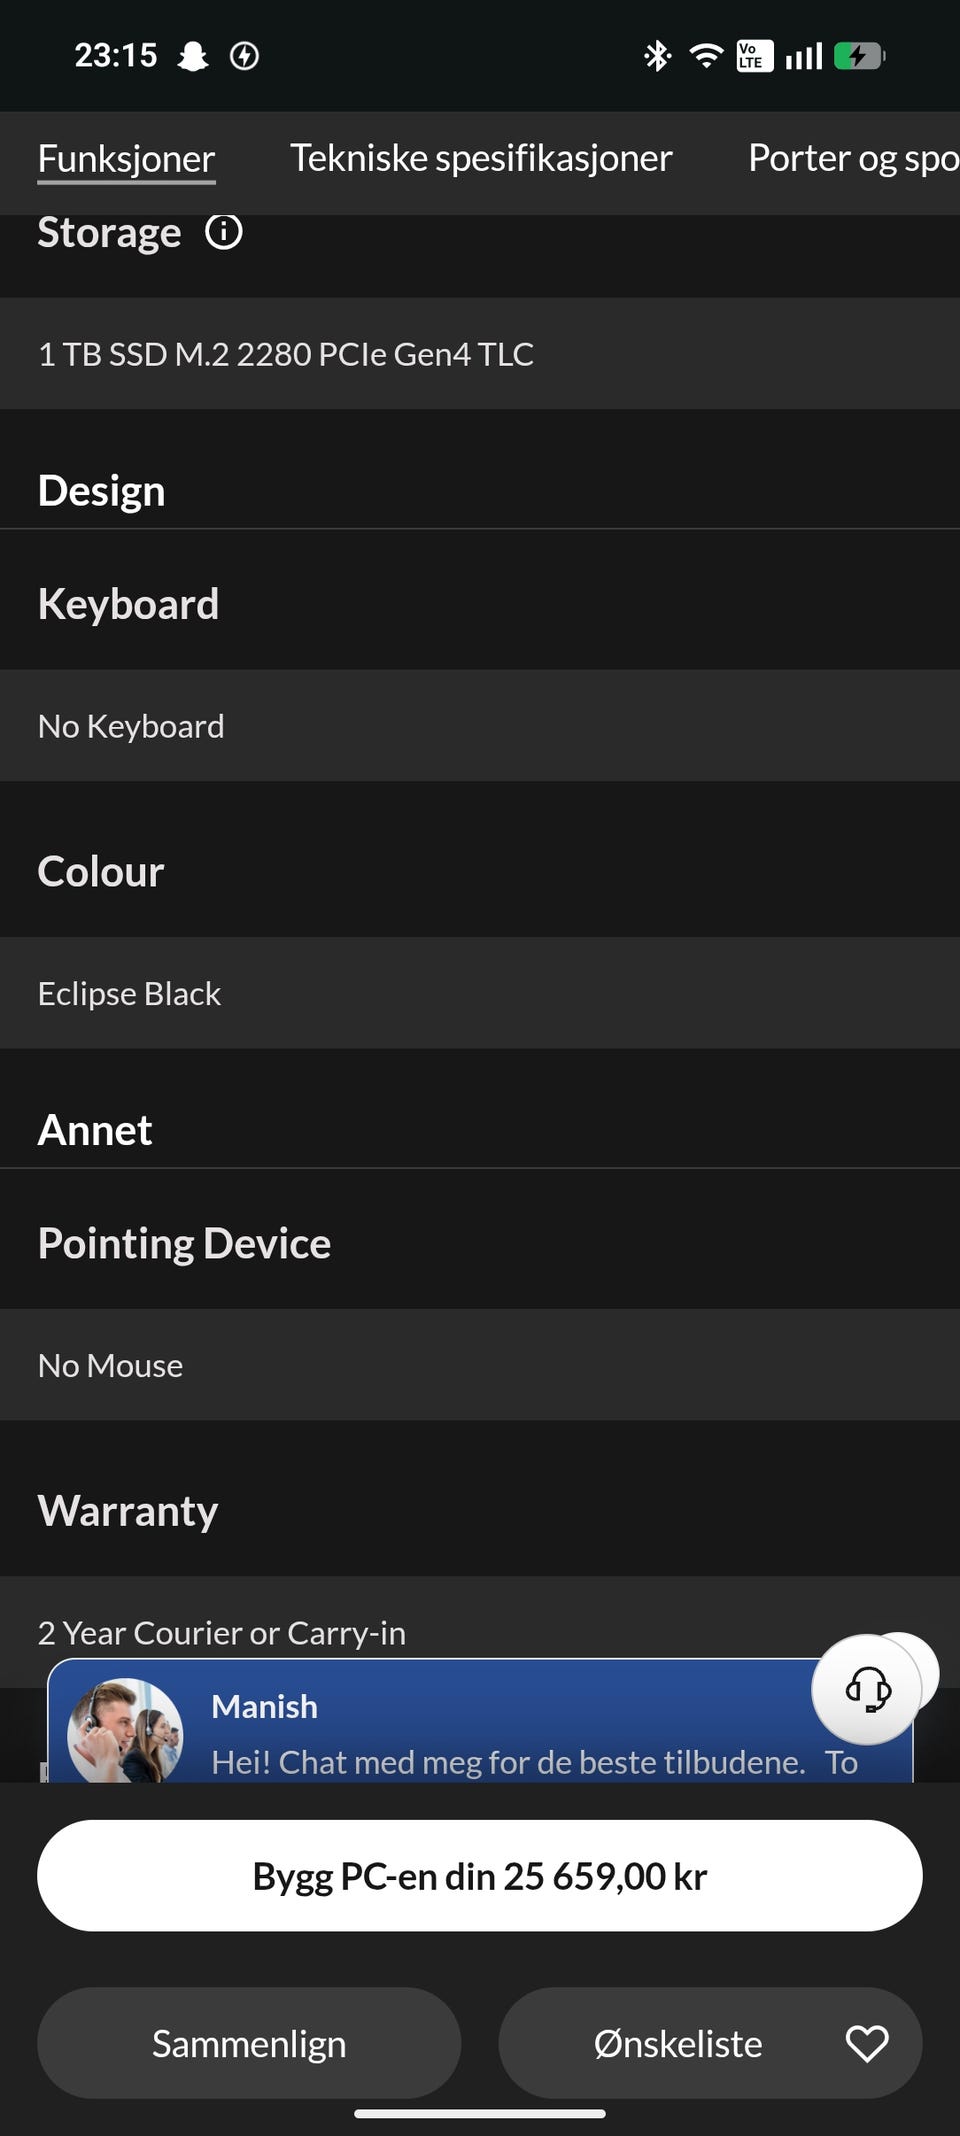960x2136 pixels.
Task: Tap the Snapchat notification icon
Action: tap(193, 56)
